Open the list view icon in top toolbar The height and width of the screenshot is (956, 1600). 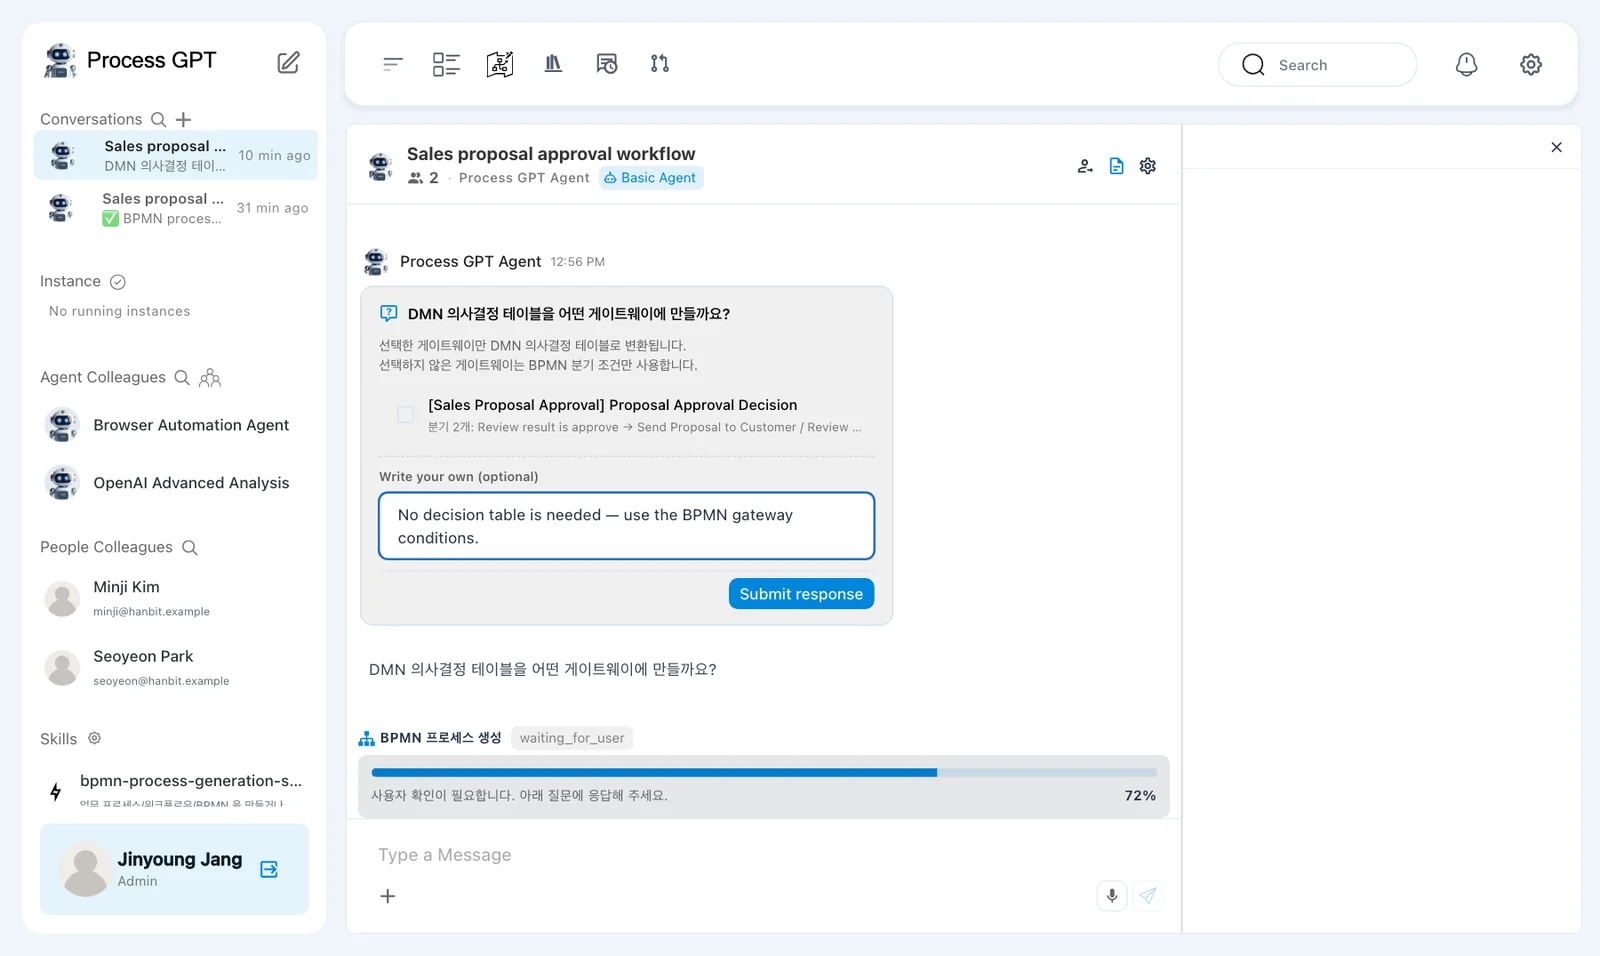pyautogui.click(x=446, y=64)
